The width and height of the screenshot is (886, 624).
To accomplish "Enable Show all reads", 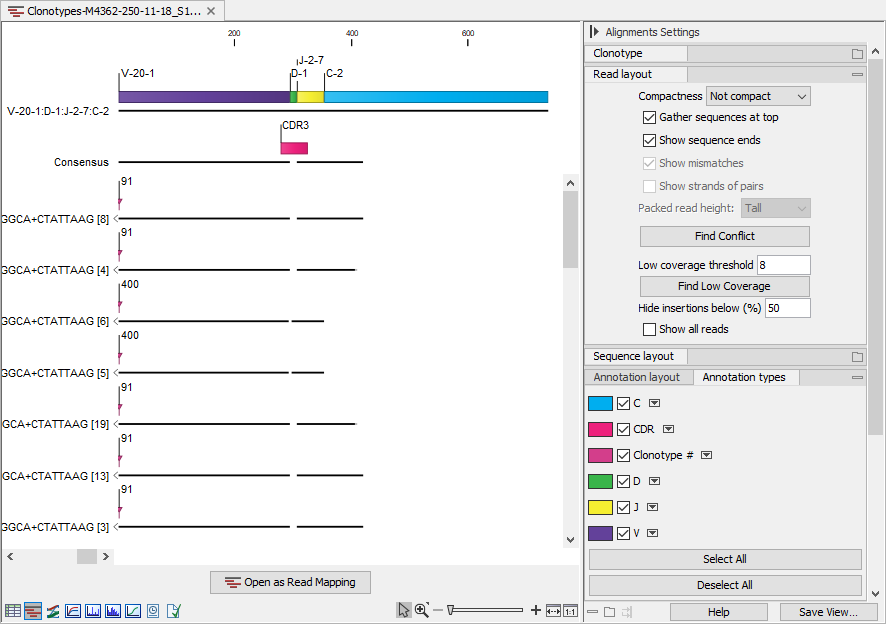I will (648, 329).
